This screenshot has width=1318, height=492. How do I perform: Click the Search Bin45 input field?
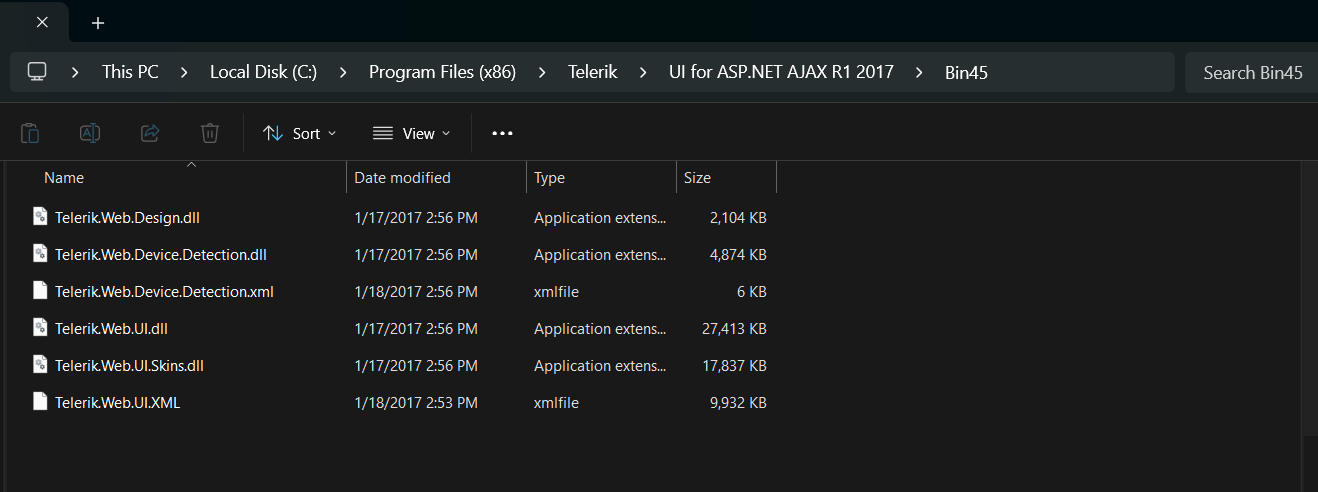click(1252, 72)
